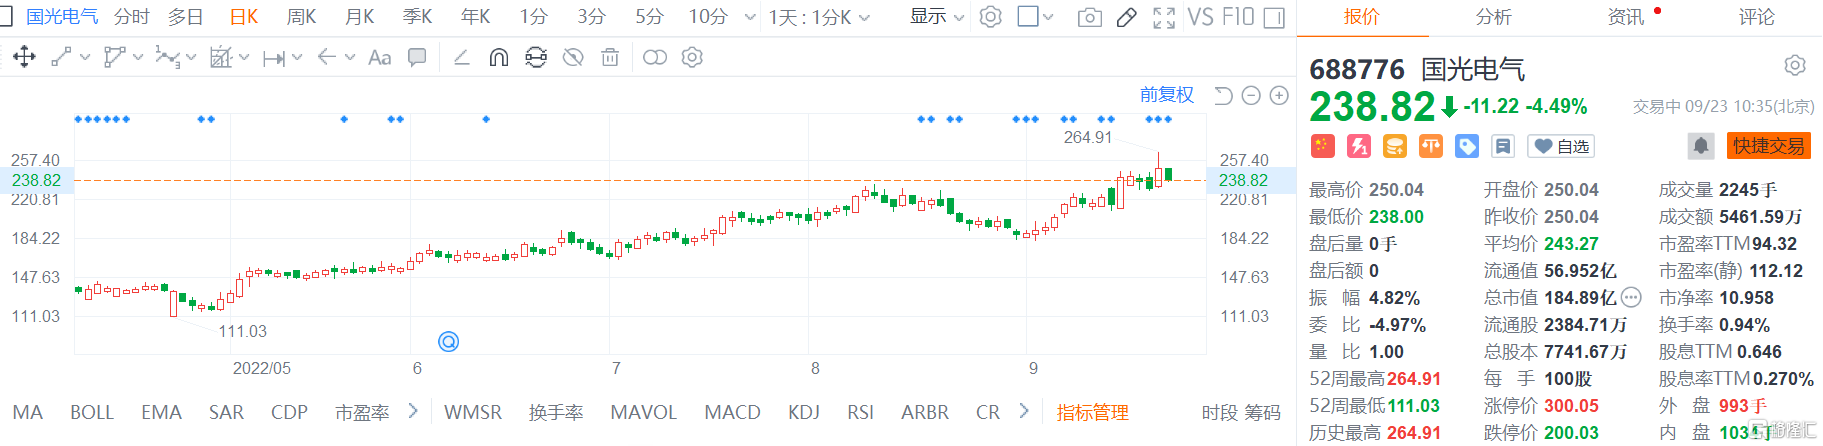The height and width of the screenshot is (446, 1823).
Task: Open the 分析 analysis tab
Action: tap(1493, 17)
